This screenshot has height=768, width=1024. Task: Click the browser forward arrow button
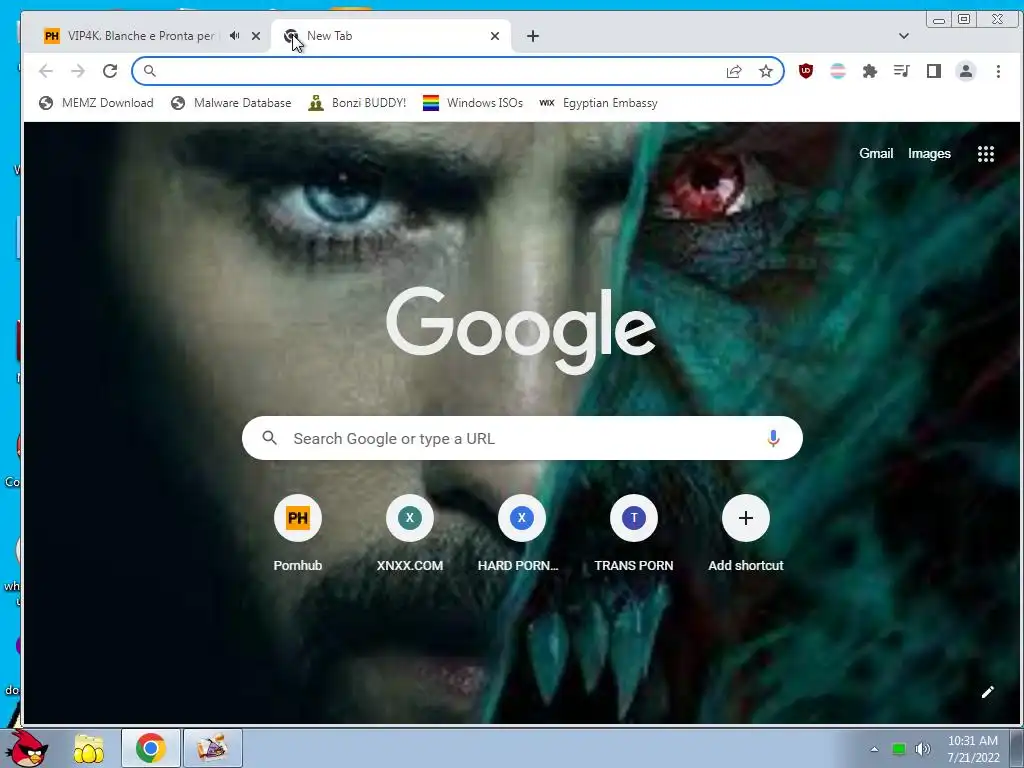[78, 71]
